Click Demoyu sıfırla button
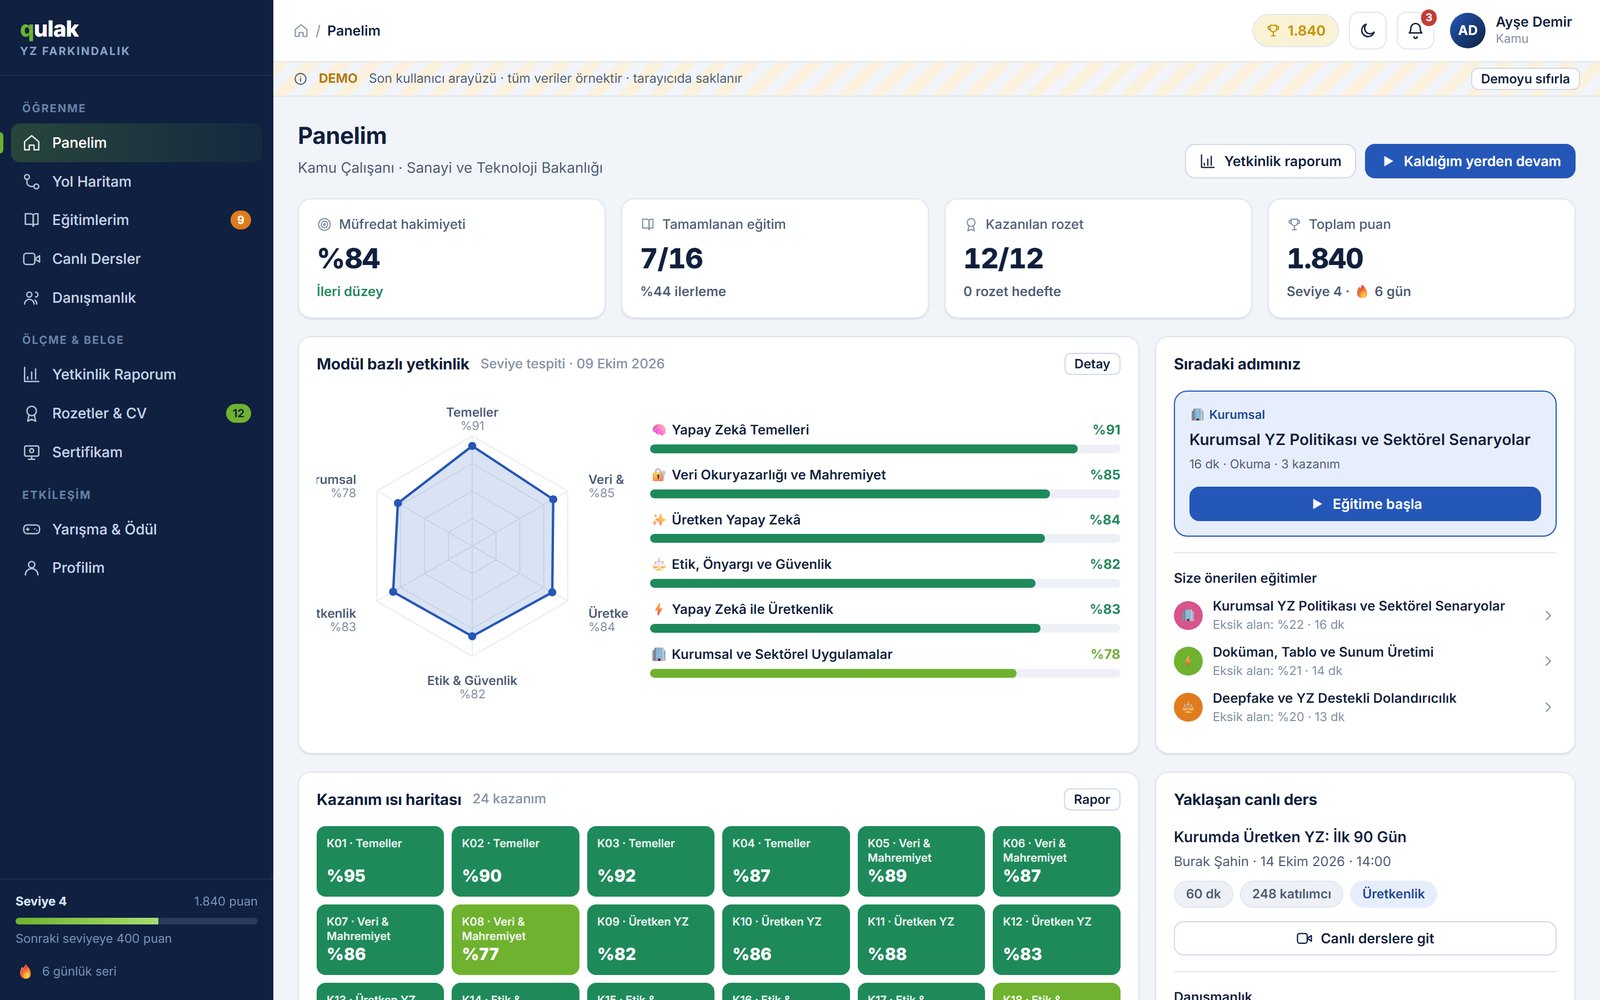The image size is (1600, 1000). pos(1525,79)
